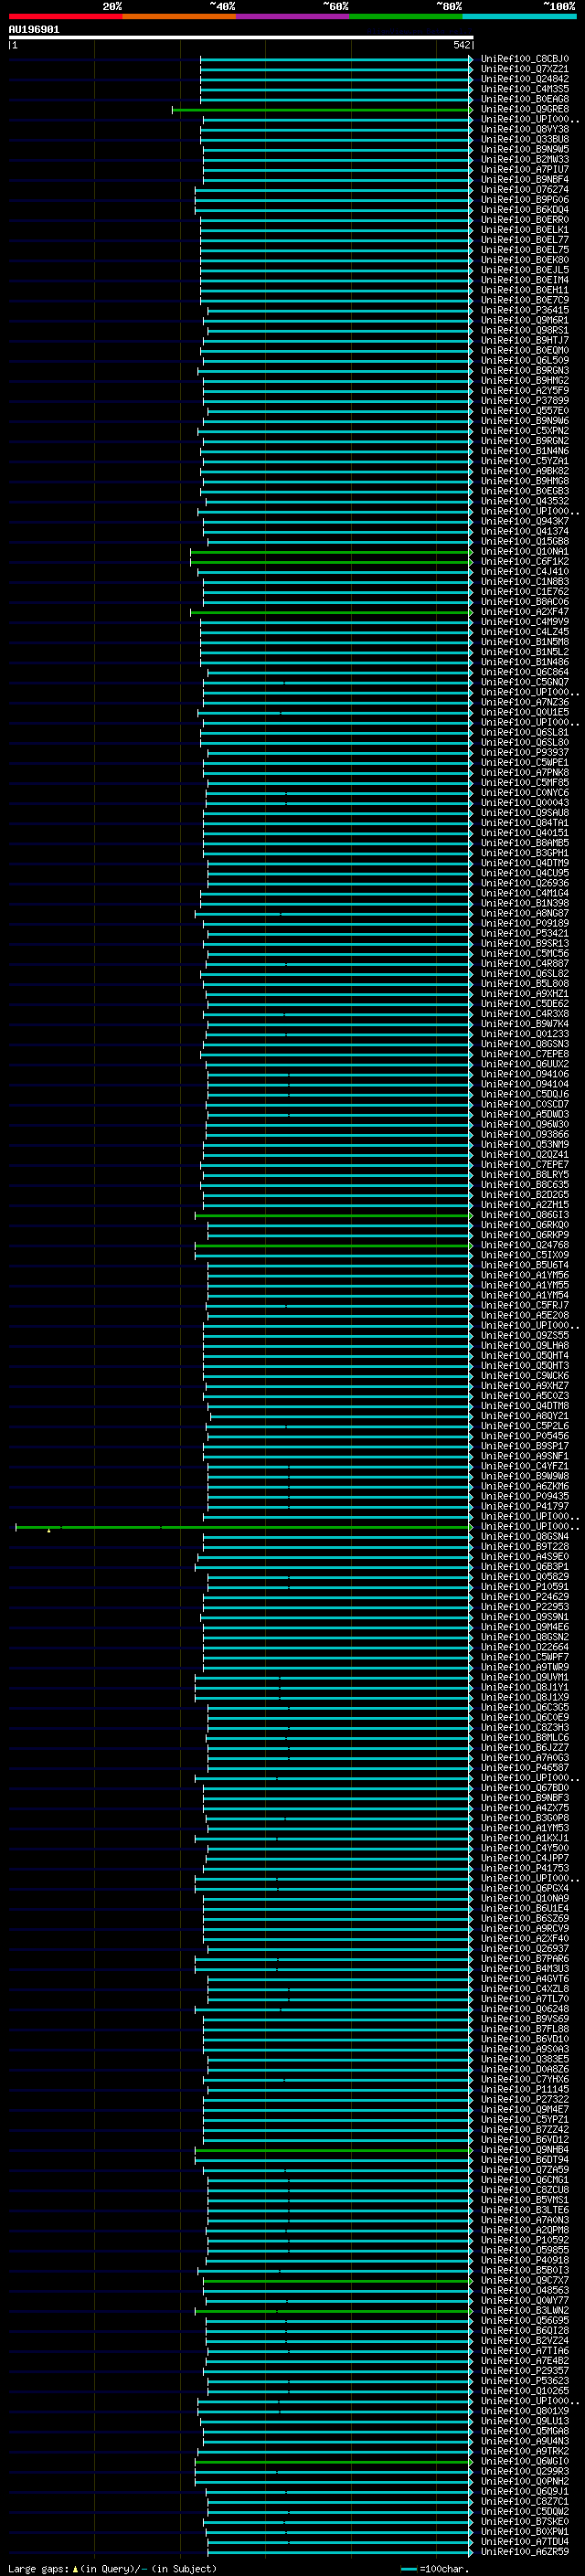
Task: Open hit UniRef100_Q7XZ21
Action: click(x=524, y=70)
